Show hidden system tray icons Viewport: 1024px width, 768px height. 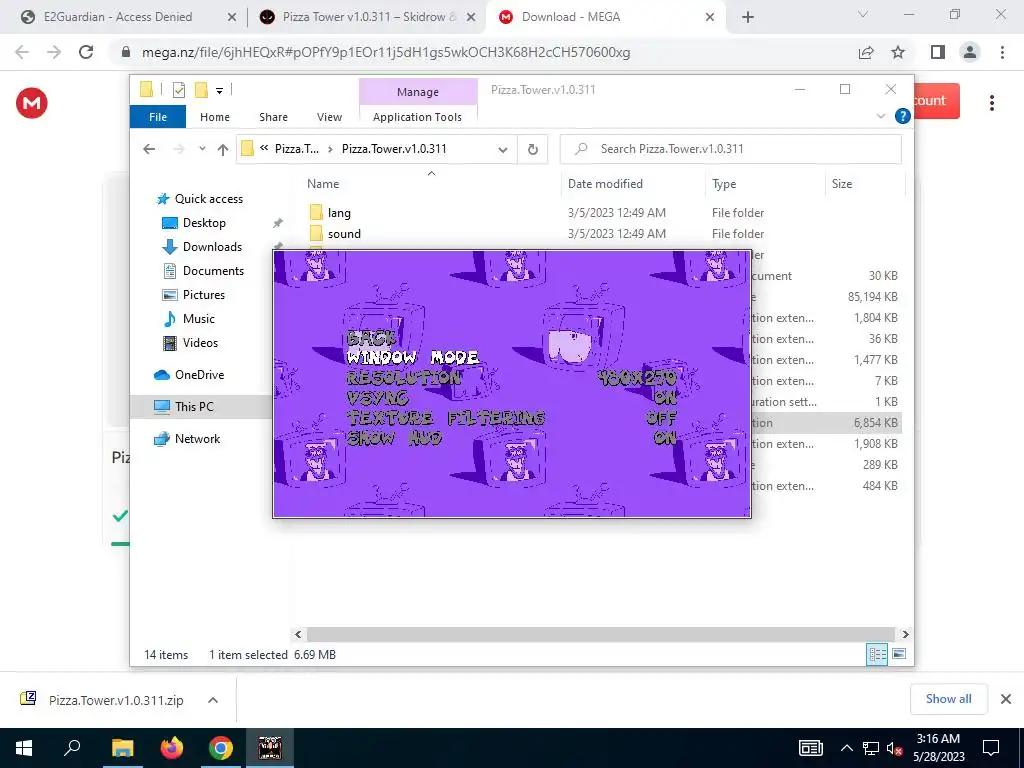[846, 748]
